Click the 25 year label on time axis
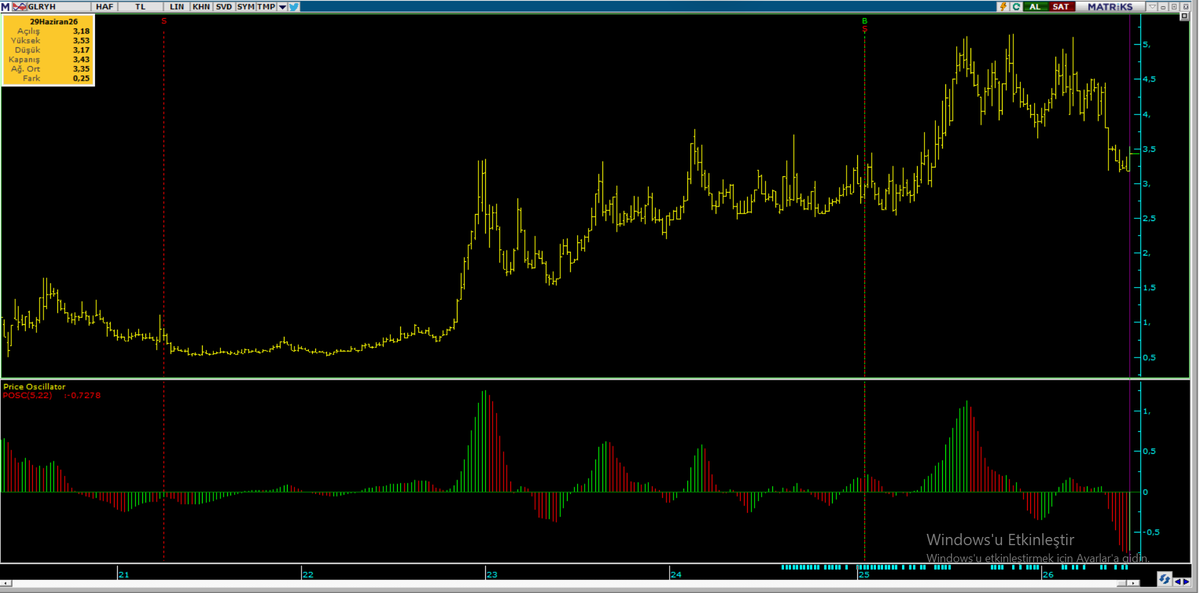The image size is (1199, 593). click(863, 575)
